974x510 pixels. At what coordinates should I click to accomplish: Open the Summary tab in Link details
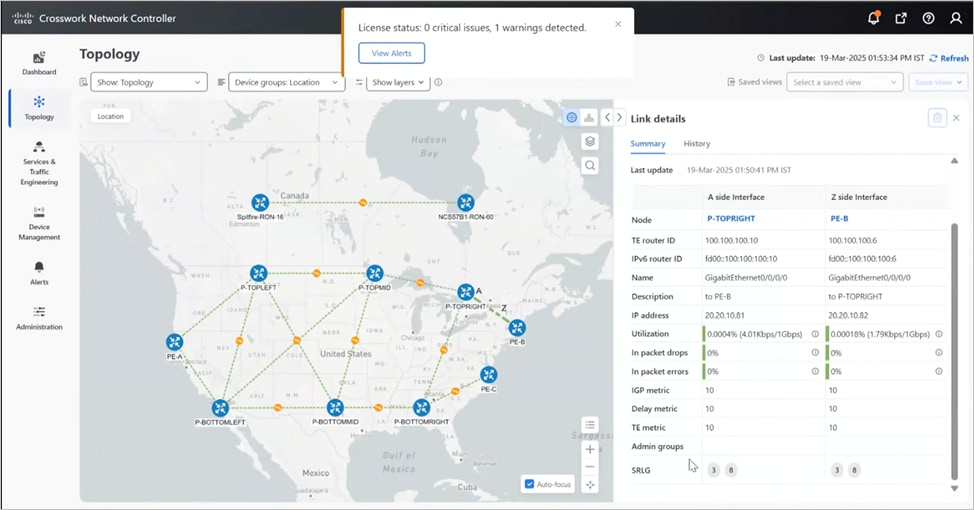click(x=648, y=143)
